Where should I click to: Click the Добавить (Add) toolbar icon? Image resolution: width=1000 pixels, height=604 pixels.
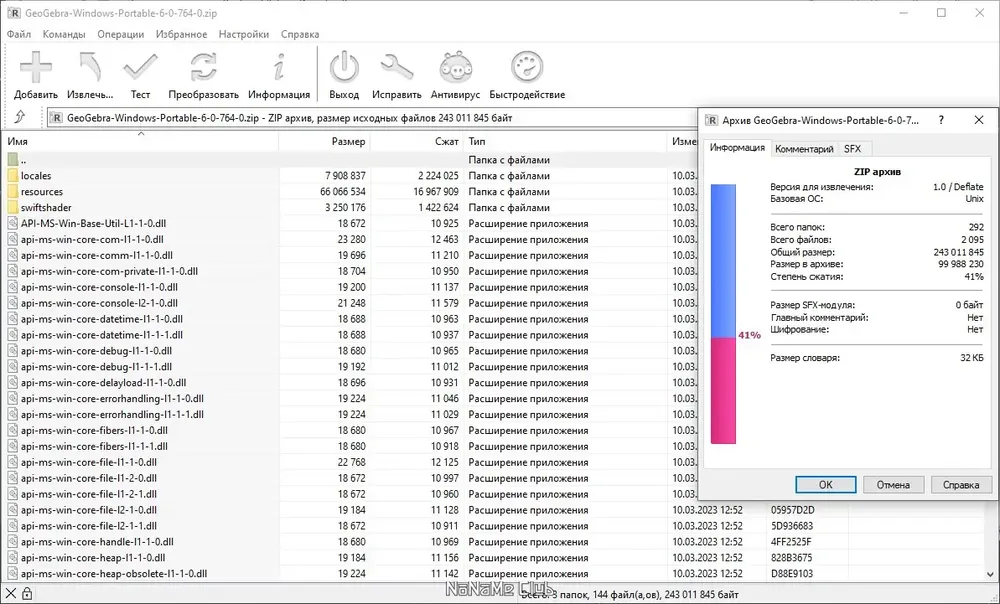36,67
